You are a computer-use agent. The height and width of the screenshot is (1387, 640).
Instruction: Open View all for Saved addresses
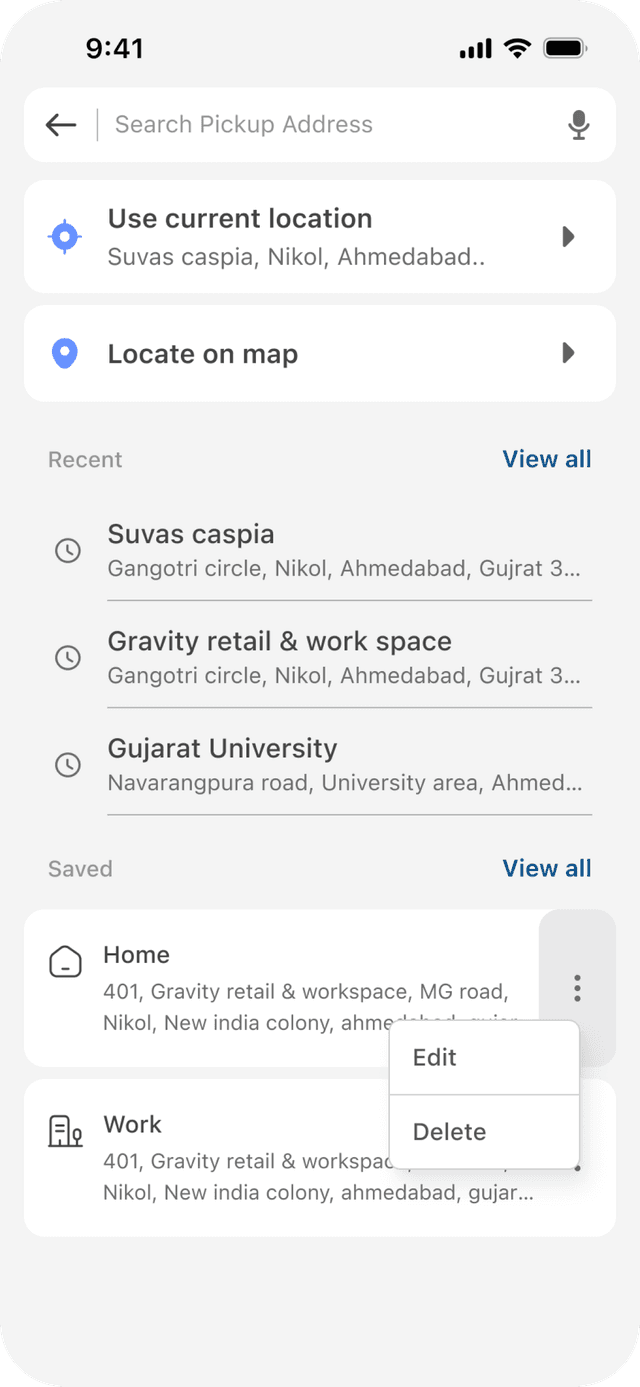pyautogui.click(x=547, y=868)
